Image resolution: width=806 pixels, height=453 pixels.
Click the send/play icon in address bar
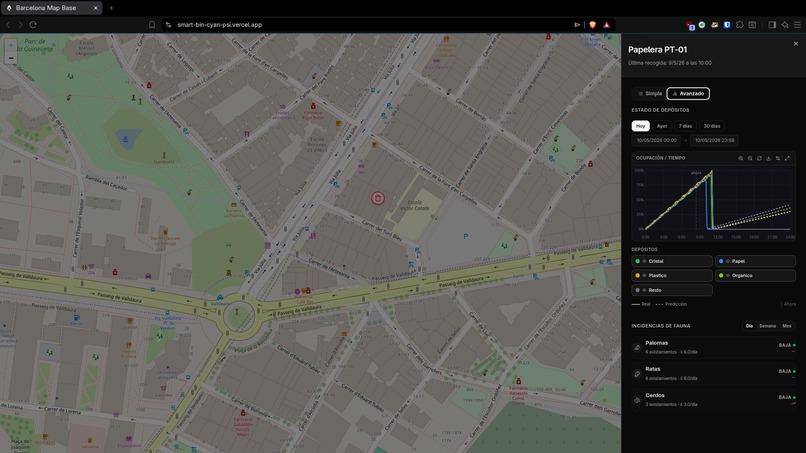point(577,25)
